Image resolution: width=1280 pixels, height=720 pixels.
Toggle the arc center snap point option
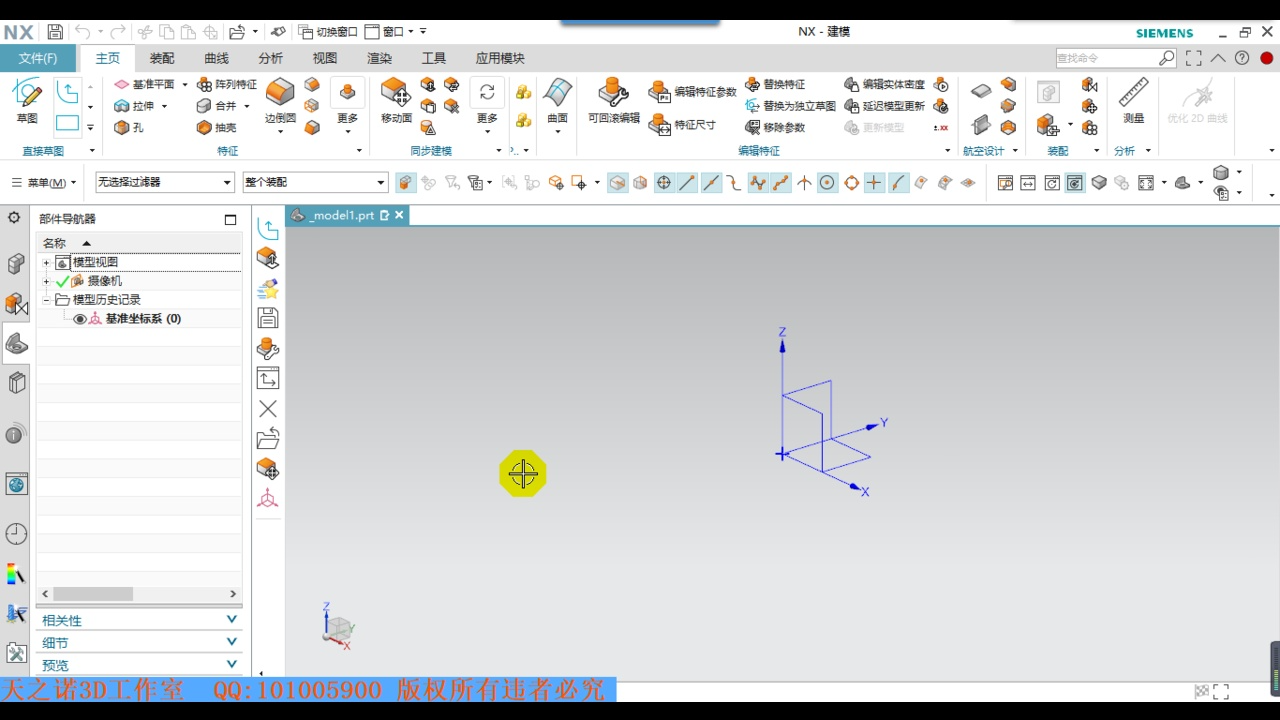click(827, 183)
